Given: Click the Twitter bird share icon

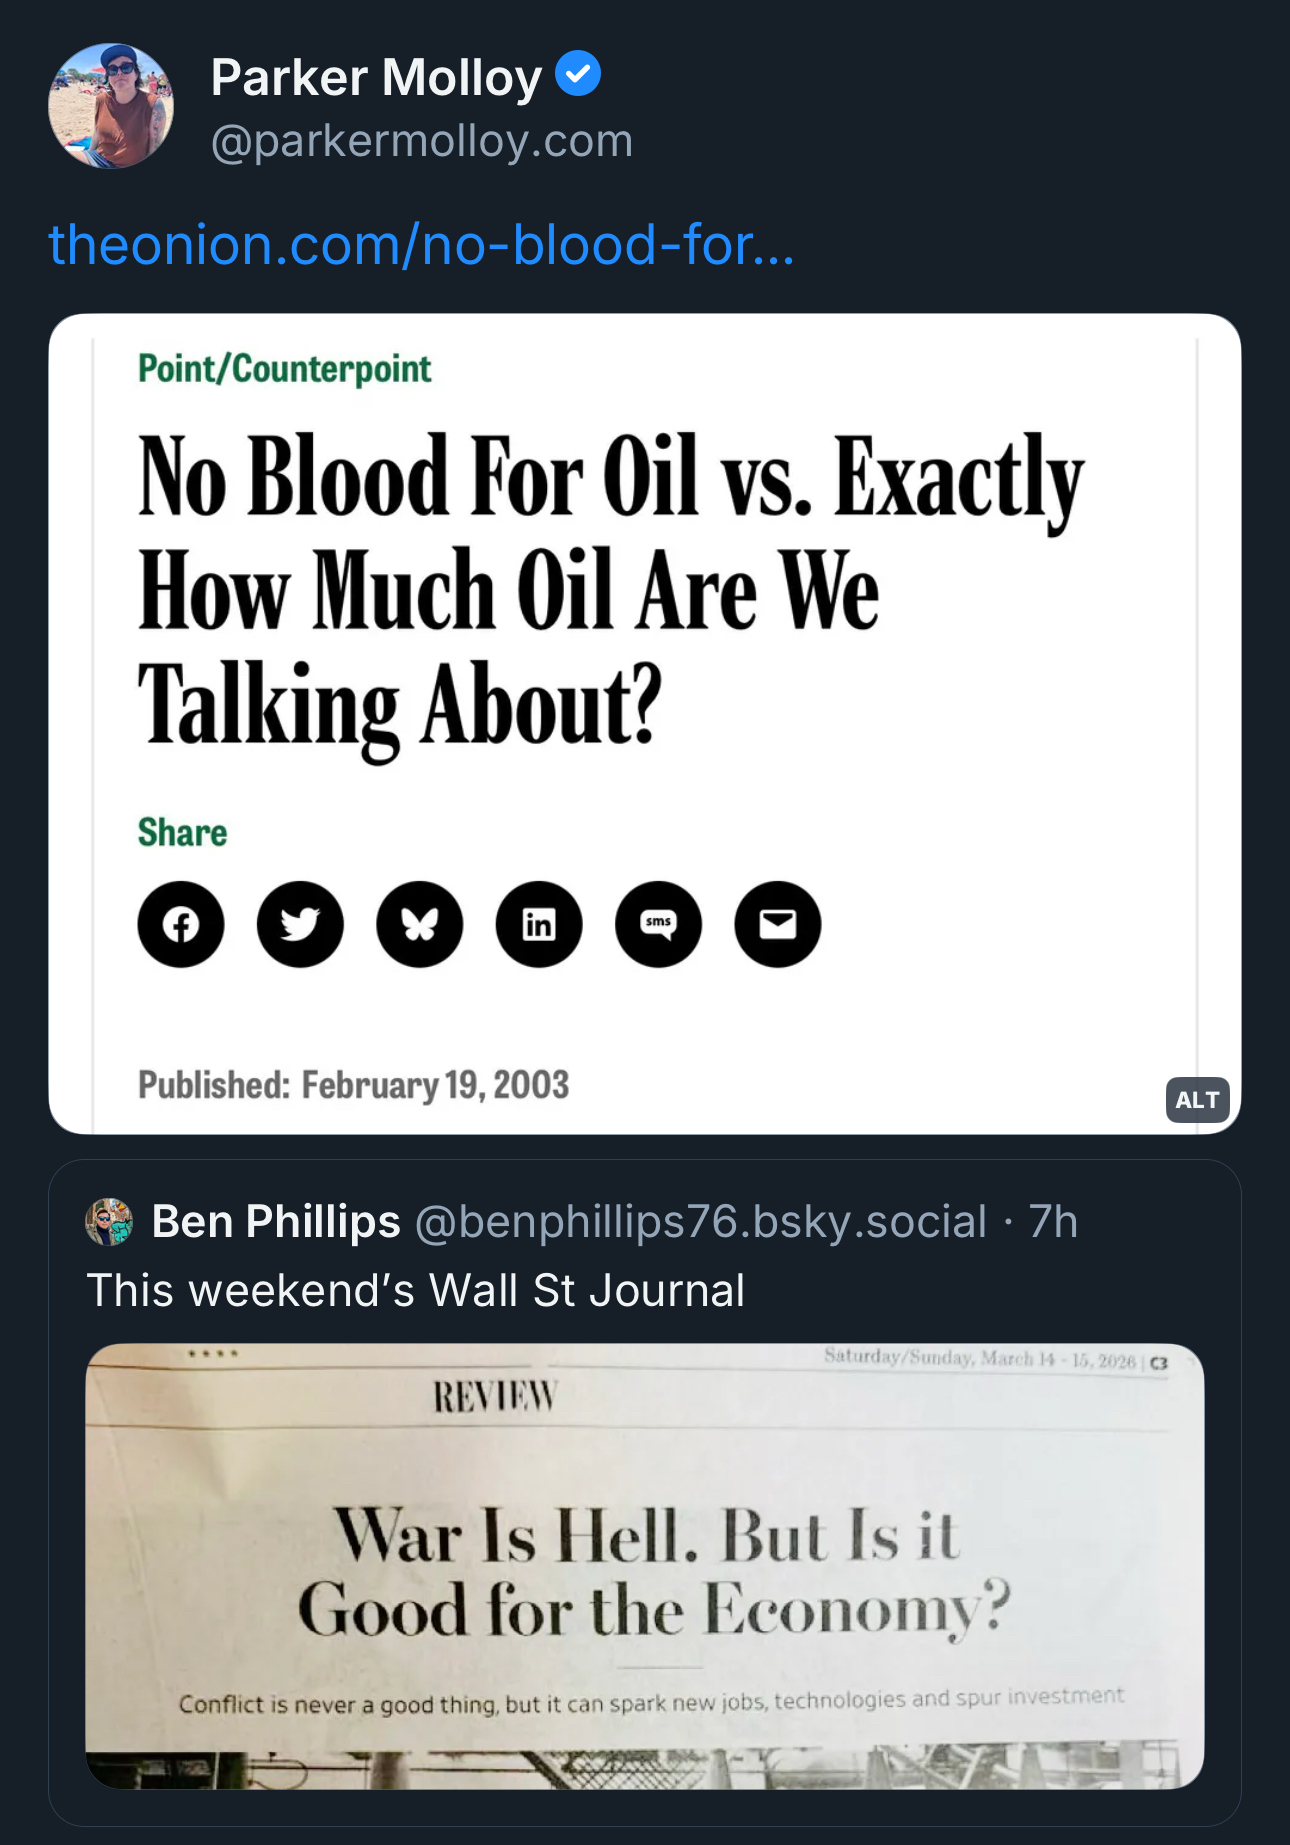Looking at the screenshot, I should [x=300, y=924].
